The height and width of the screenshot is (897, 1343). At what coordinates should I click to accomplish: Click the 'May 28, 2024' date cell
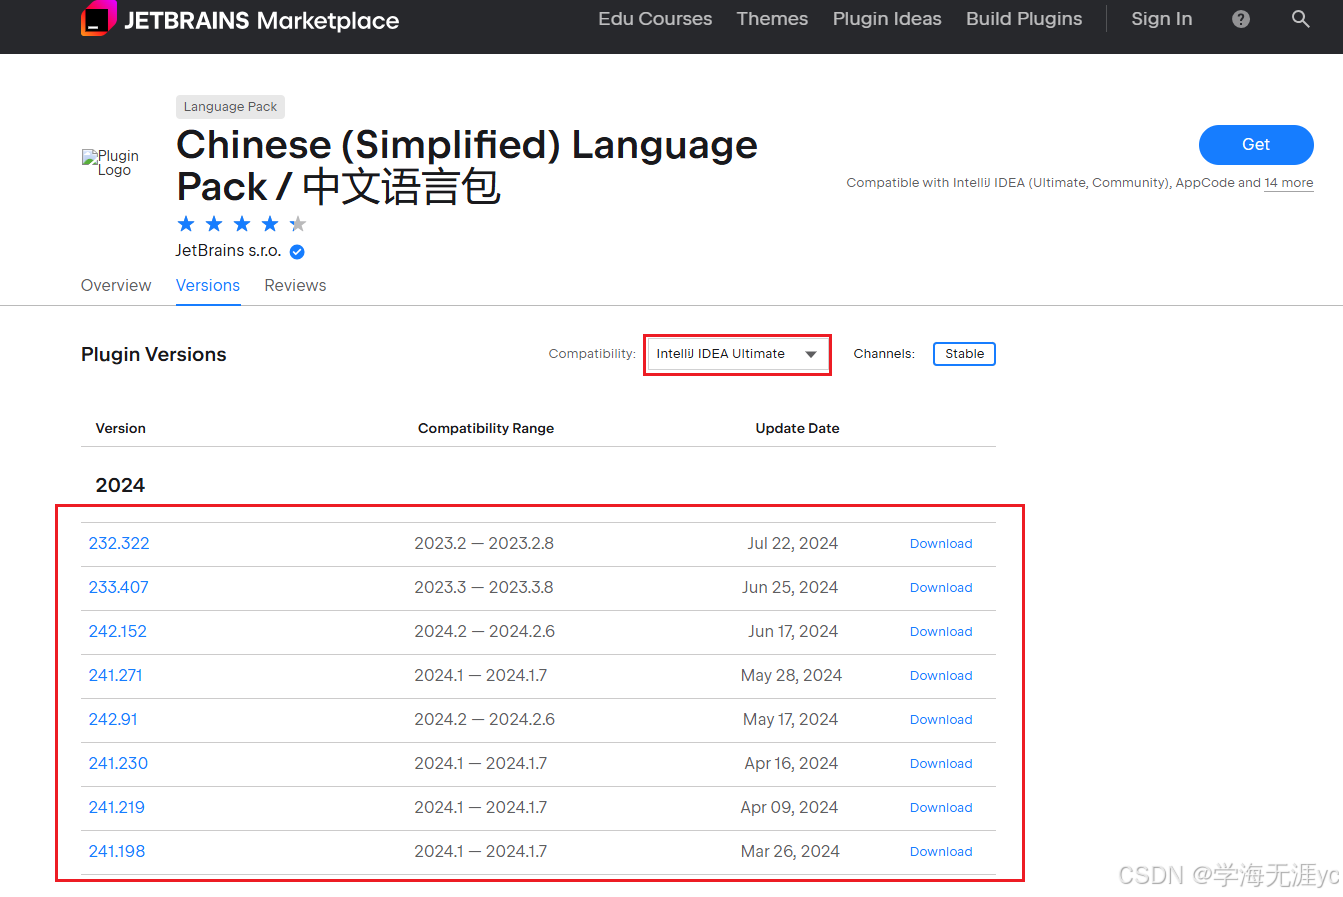791,676
